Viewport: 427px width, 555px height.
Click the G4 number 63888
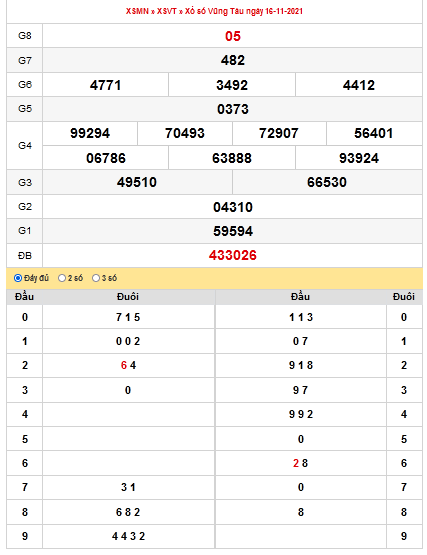232,158
